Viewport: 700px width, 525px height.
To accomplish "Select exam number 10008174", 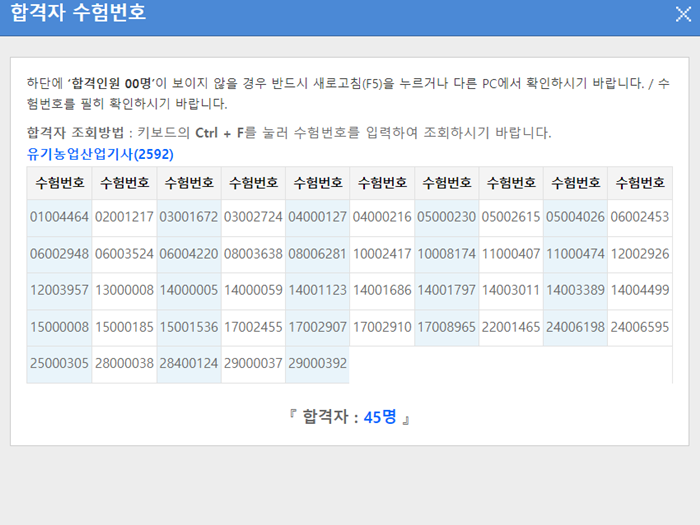I will [446, 254].
